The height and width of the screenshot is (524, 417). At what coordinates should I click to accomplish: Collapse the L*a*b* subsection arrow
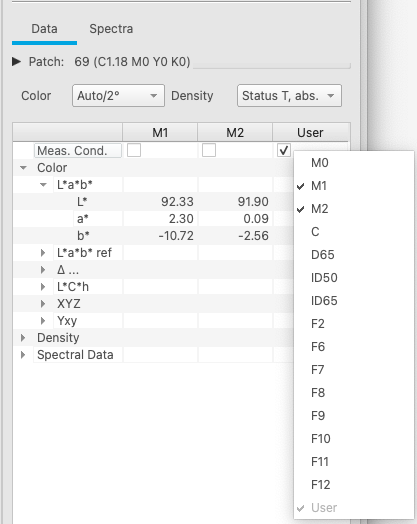pyautogui.click(x=43, y=185)
